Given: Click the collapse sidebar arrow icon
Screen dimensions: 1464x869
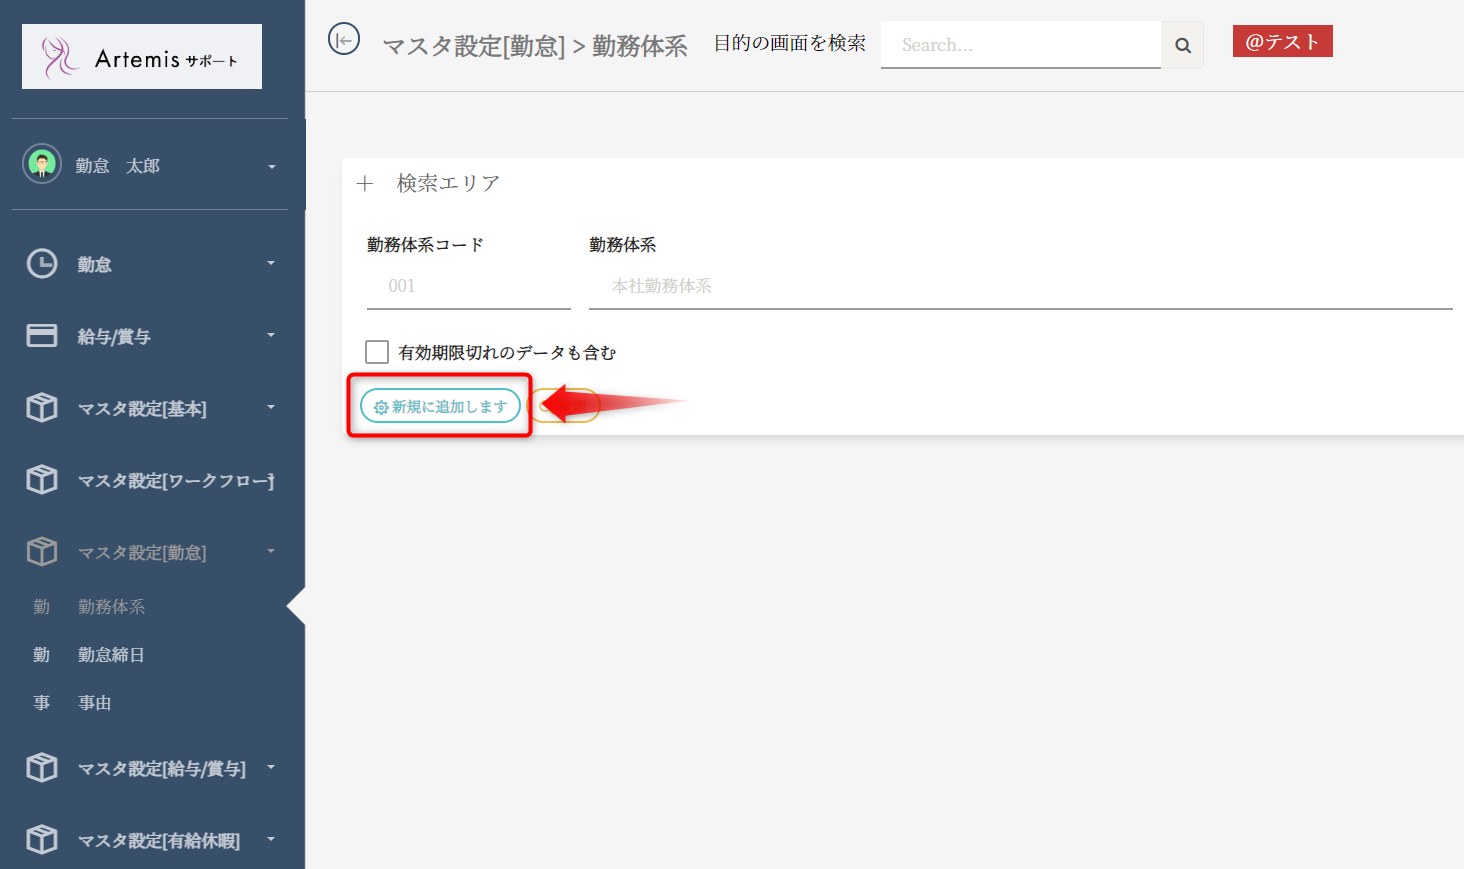Looking at the screenshot, I should pos(344,40).
